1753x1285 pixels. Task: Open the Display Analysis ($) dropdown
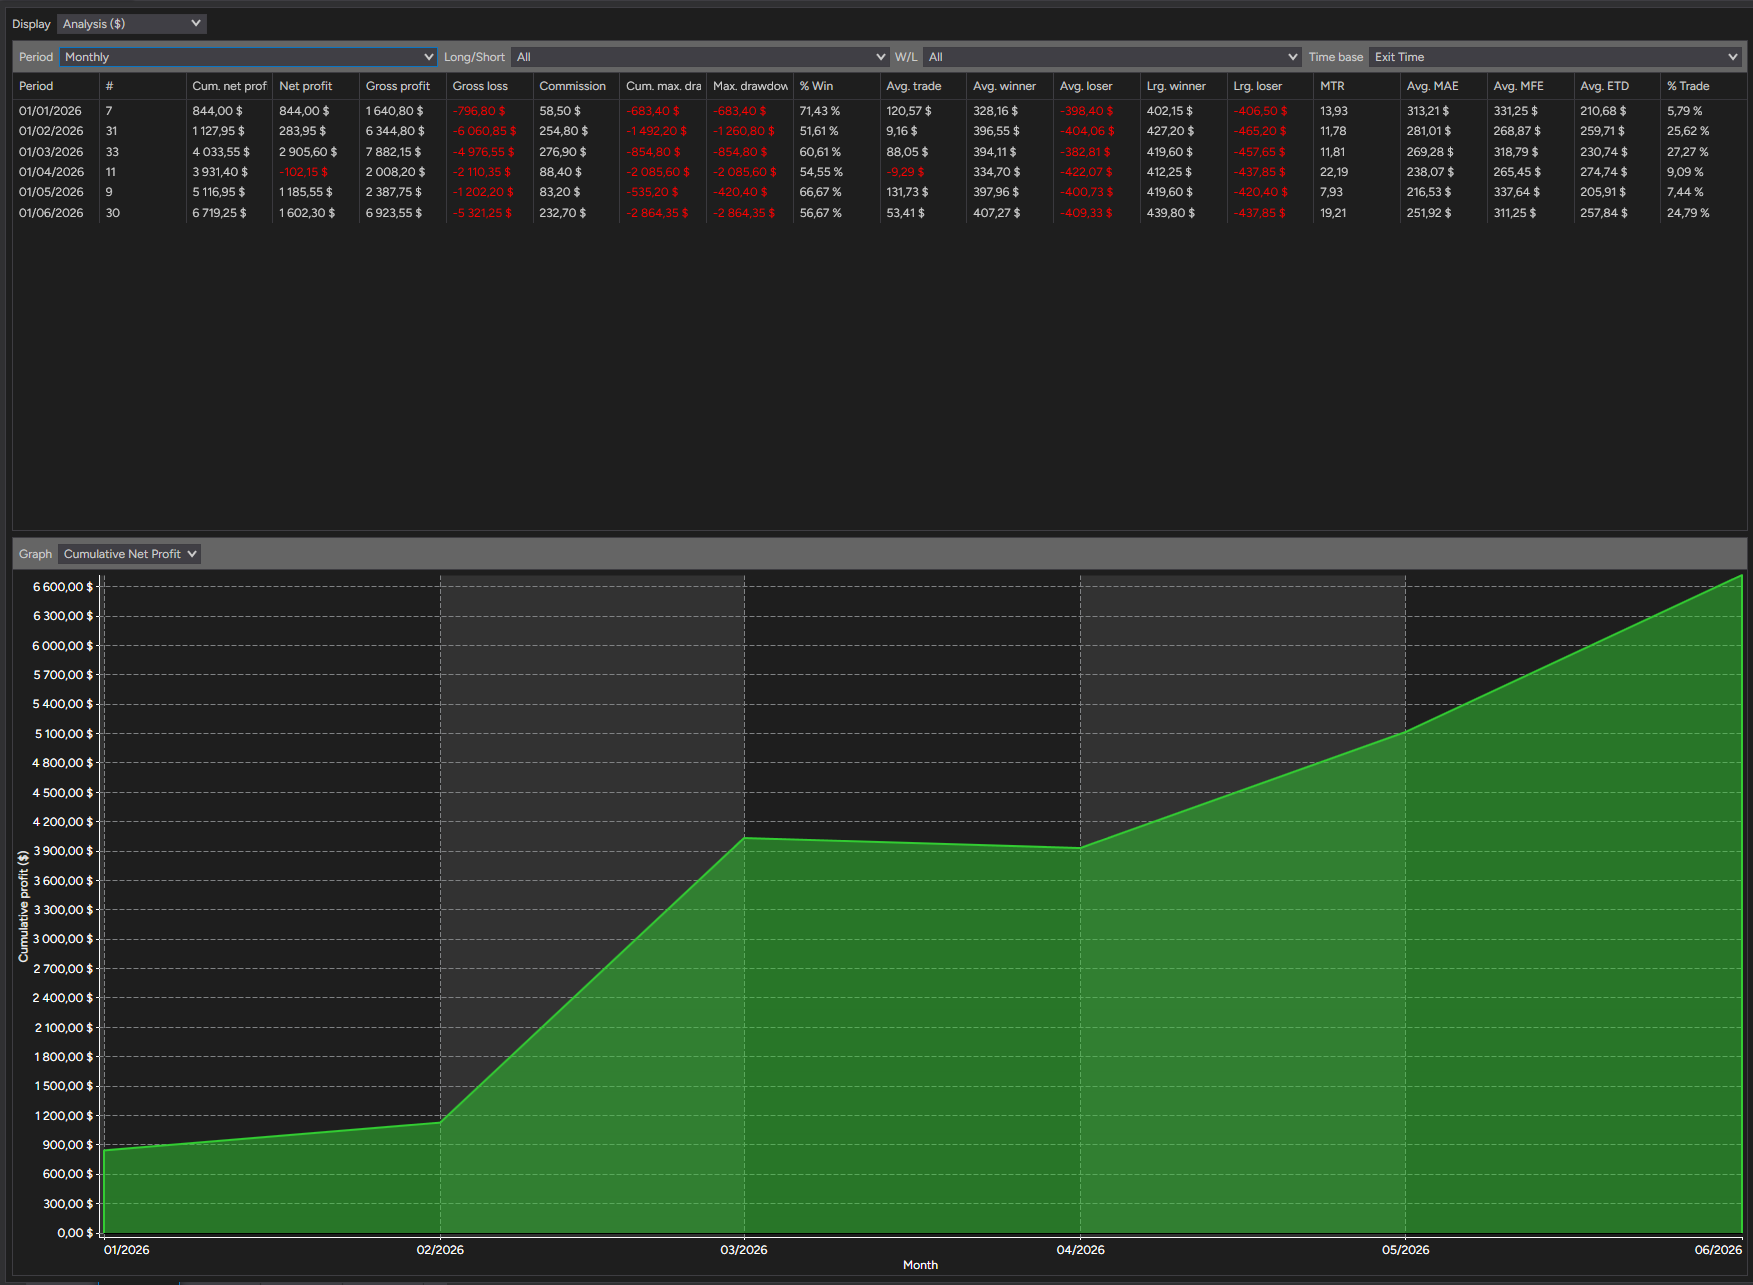pyautogui.click(x=131, y=23)
